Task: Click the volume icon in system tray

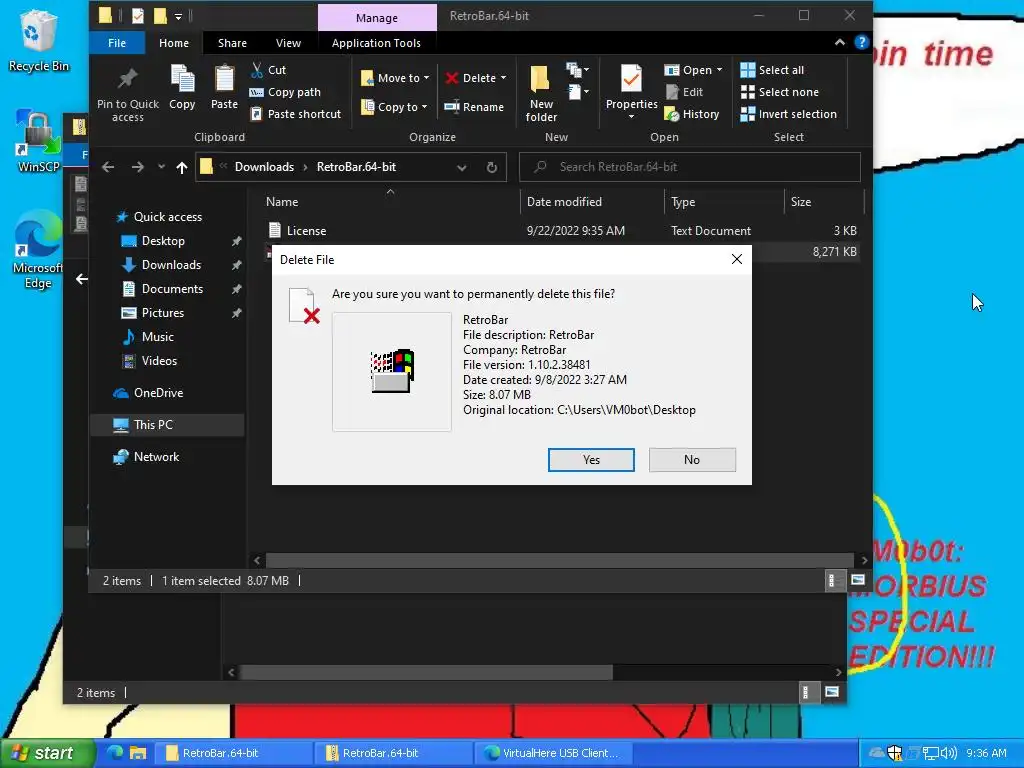Action: coord(950,753)
